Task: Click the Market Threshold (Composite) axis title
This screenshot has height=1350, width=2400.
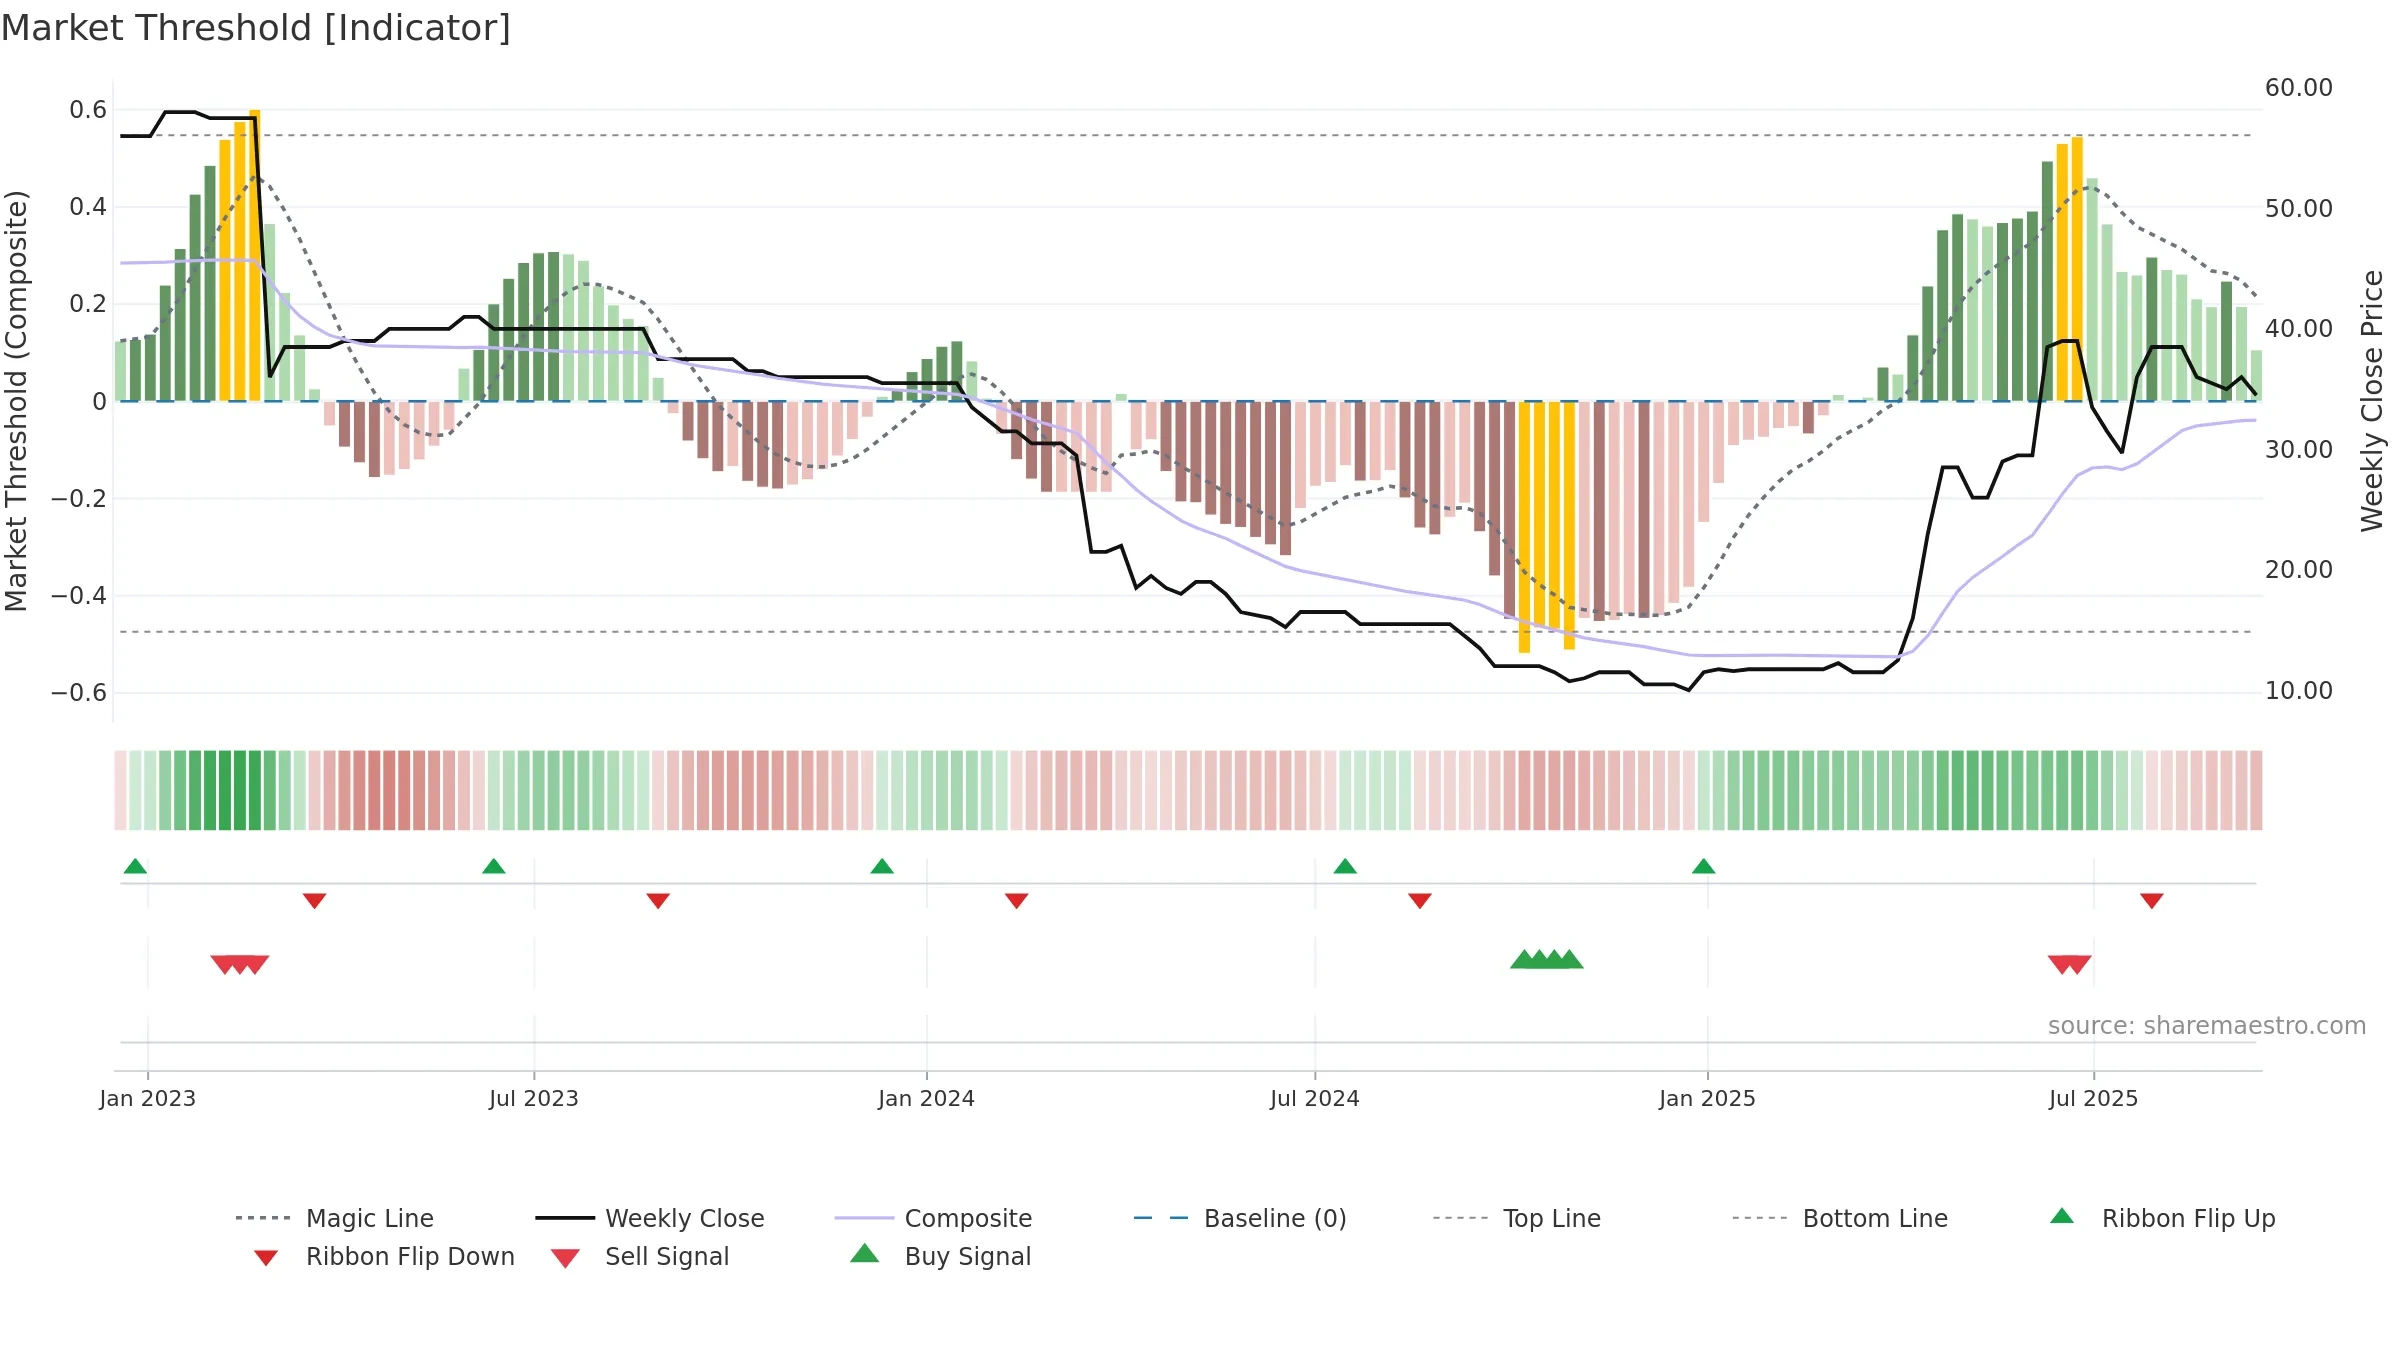Action: coord(16,401)
